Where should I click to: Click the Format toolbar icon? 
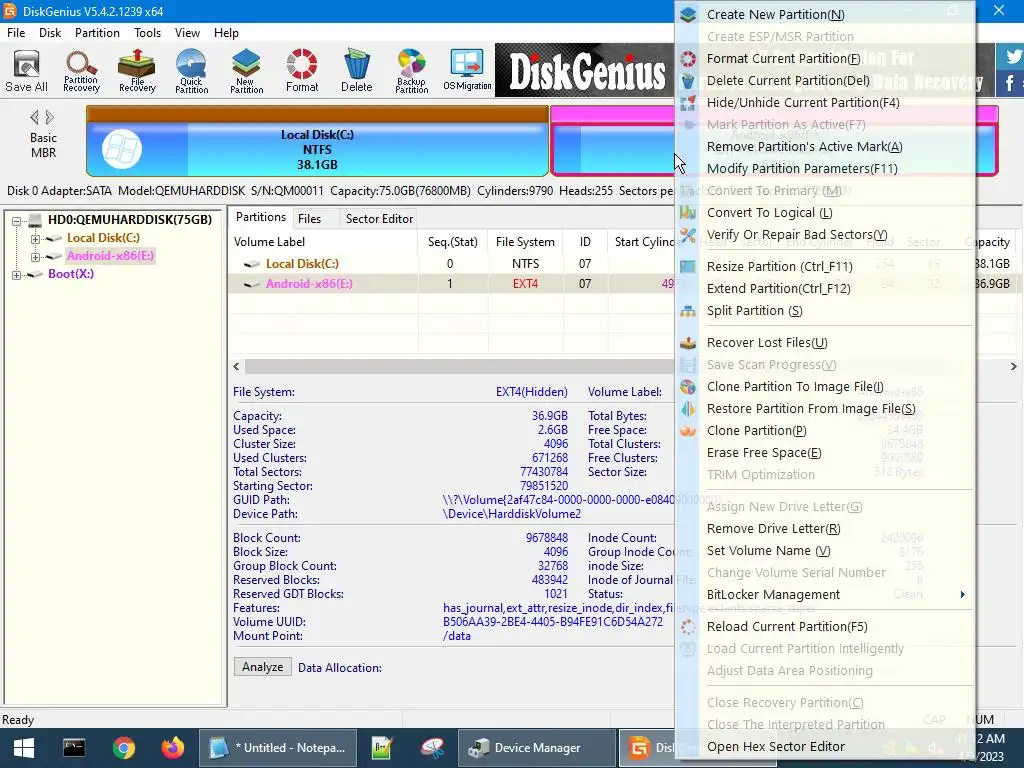302,71
